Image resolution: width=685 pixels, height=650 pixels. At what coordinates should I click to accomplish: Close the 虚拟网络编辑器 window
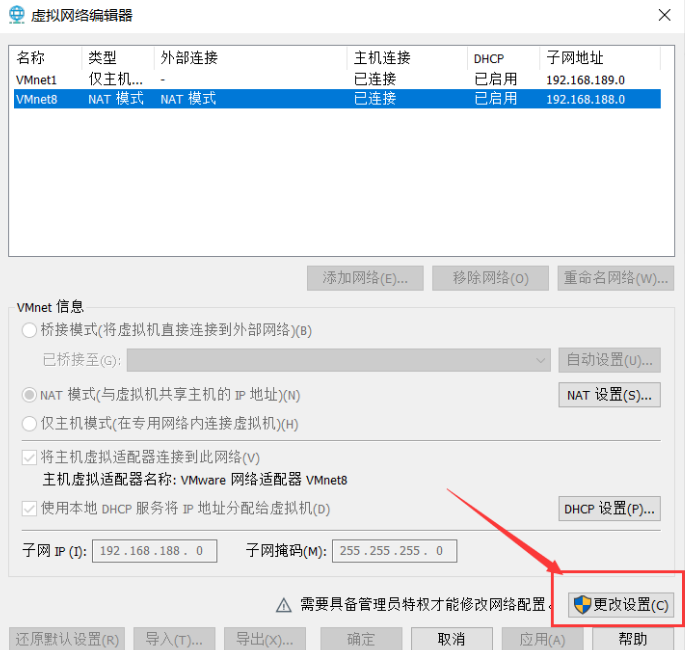point(664,15)
